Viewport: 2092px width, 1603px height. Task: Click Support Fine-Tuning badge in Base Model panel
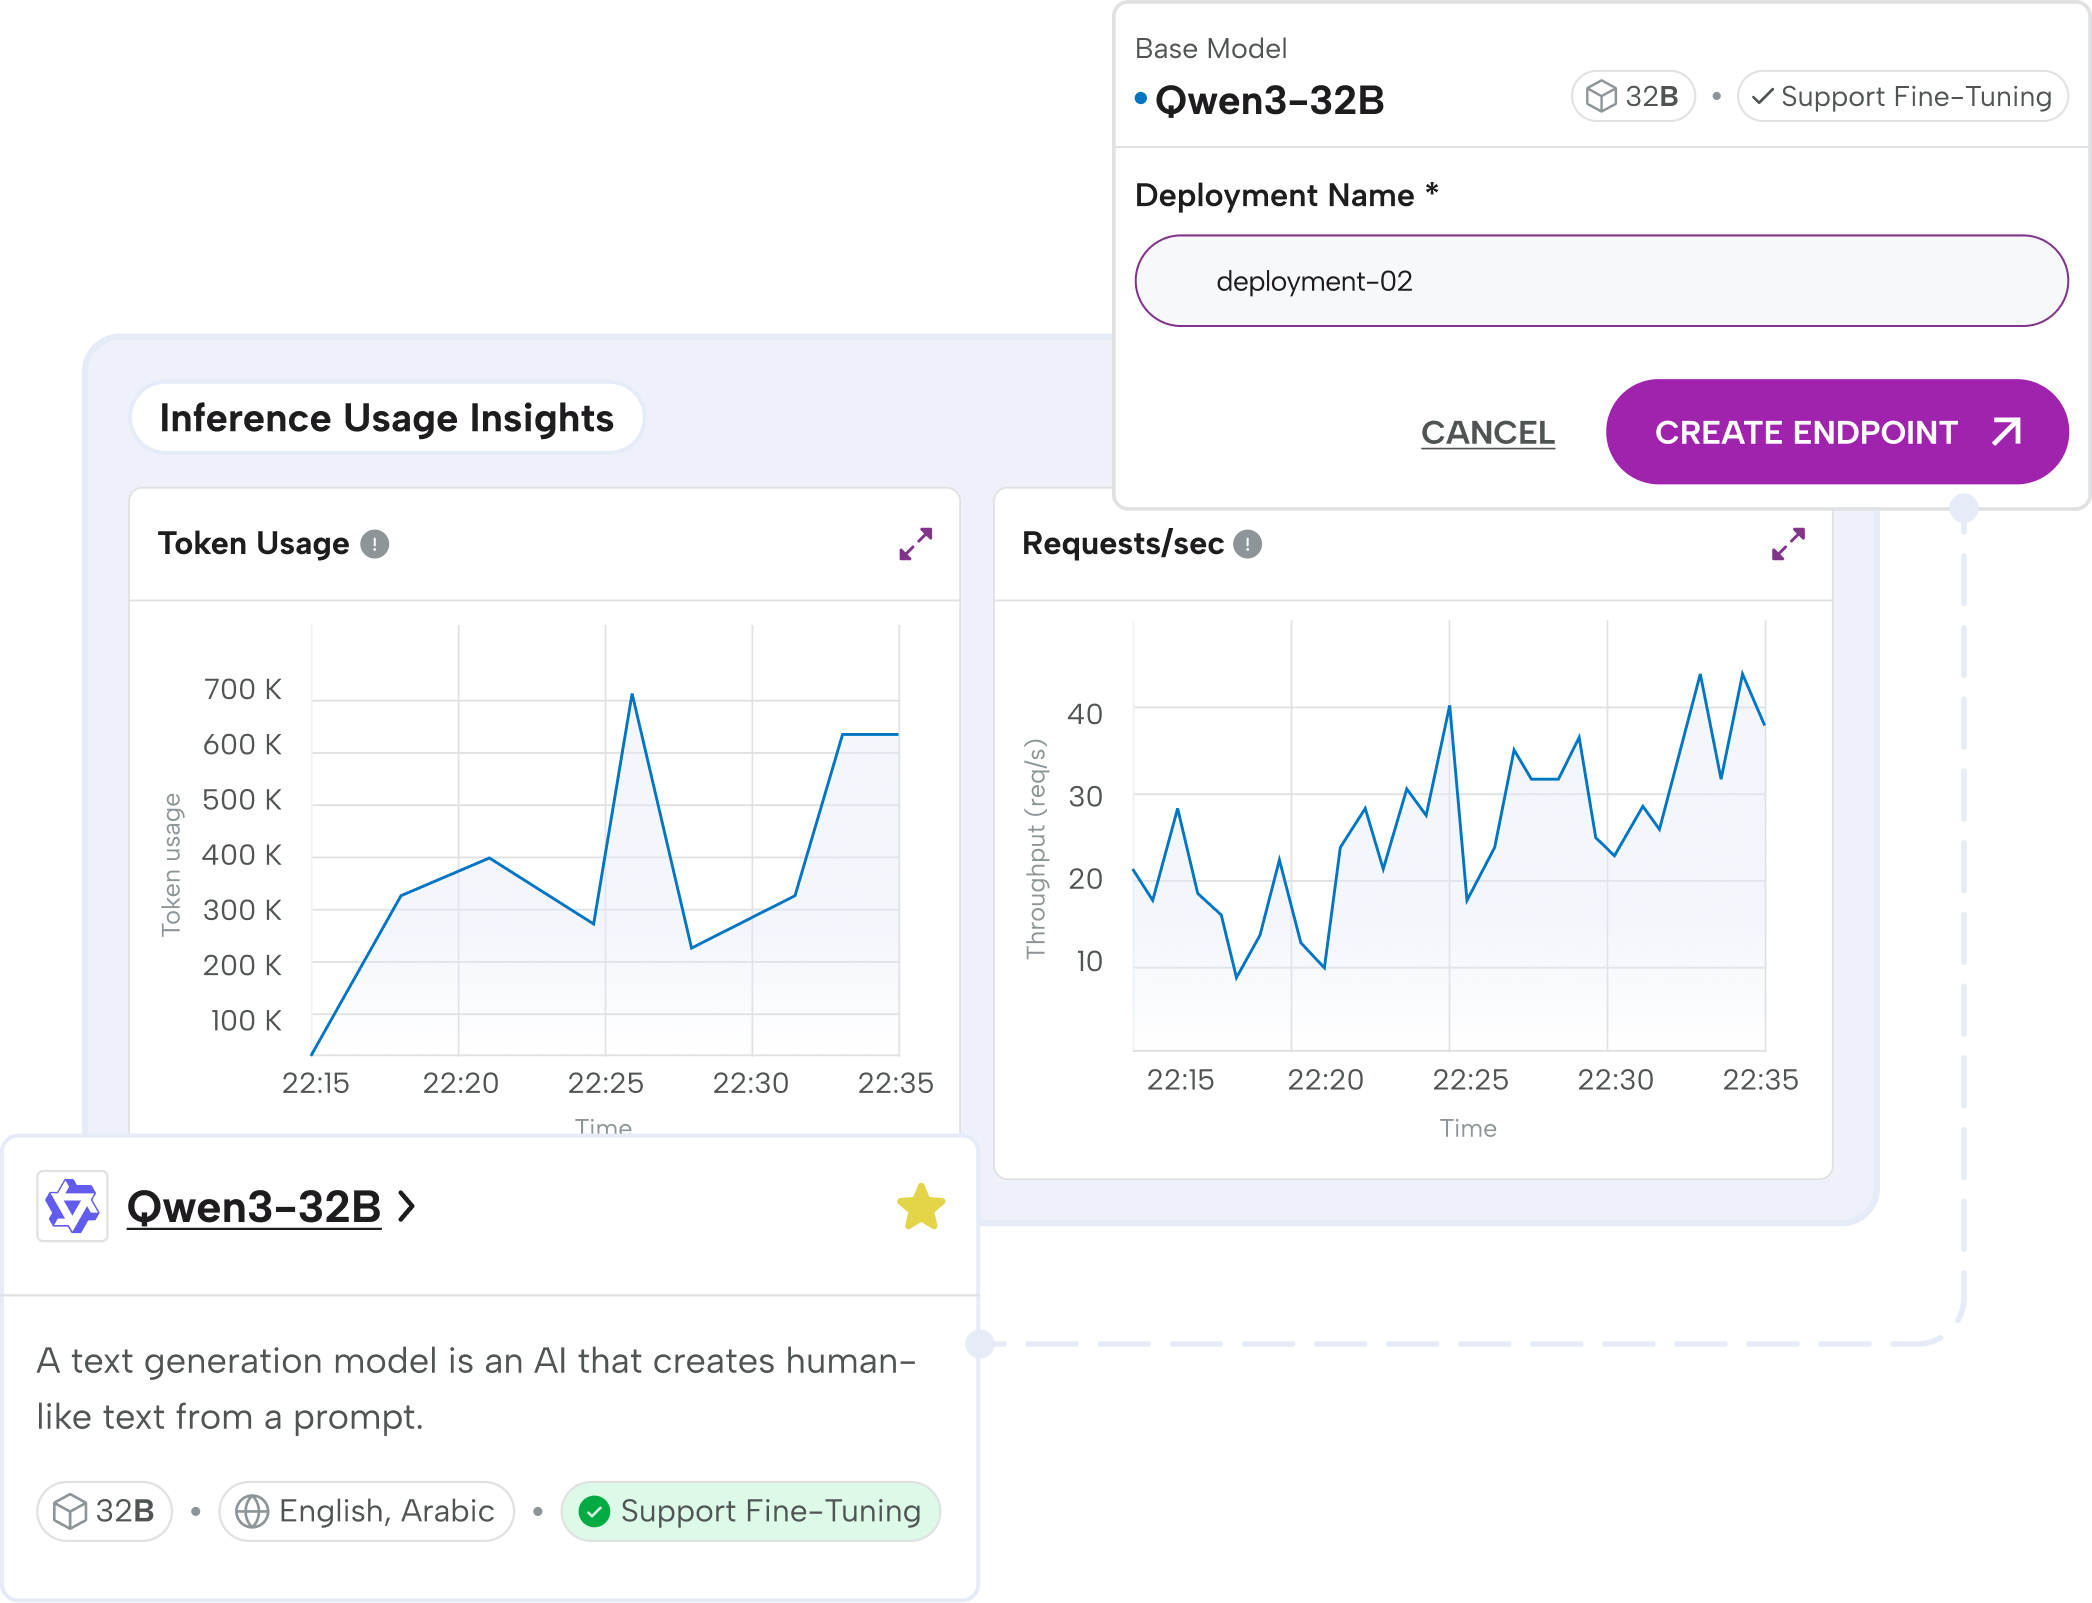tap(1902, 96)
